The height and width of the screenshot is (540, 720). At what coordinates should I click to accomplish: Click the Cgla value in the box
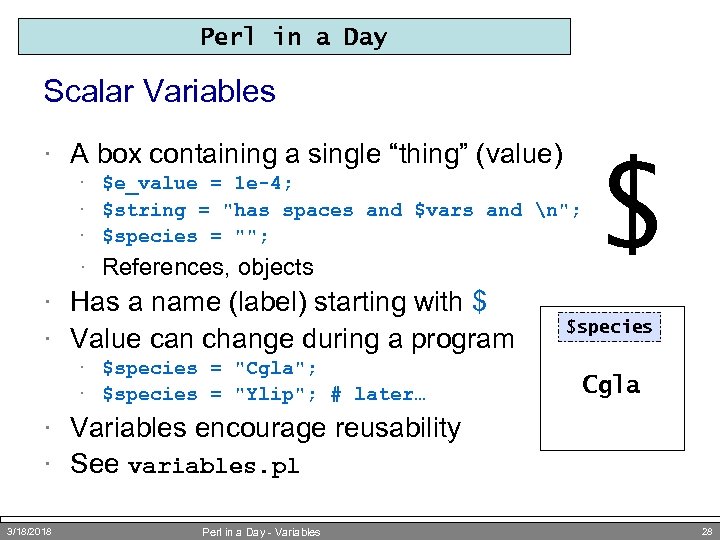[611, 385]
